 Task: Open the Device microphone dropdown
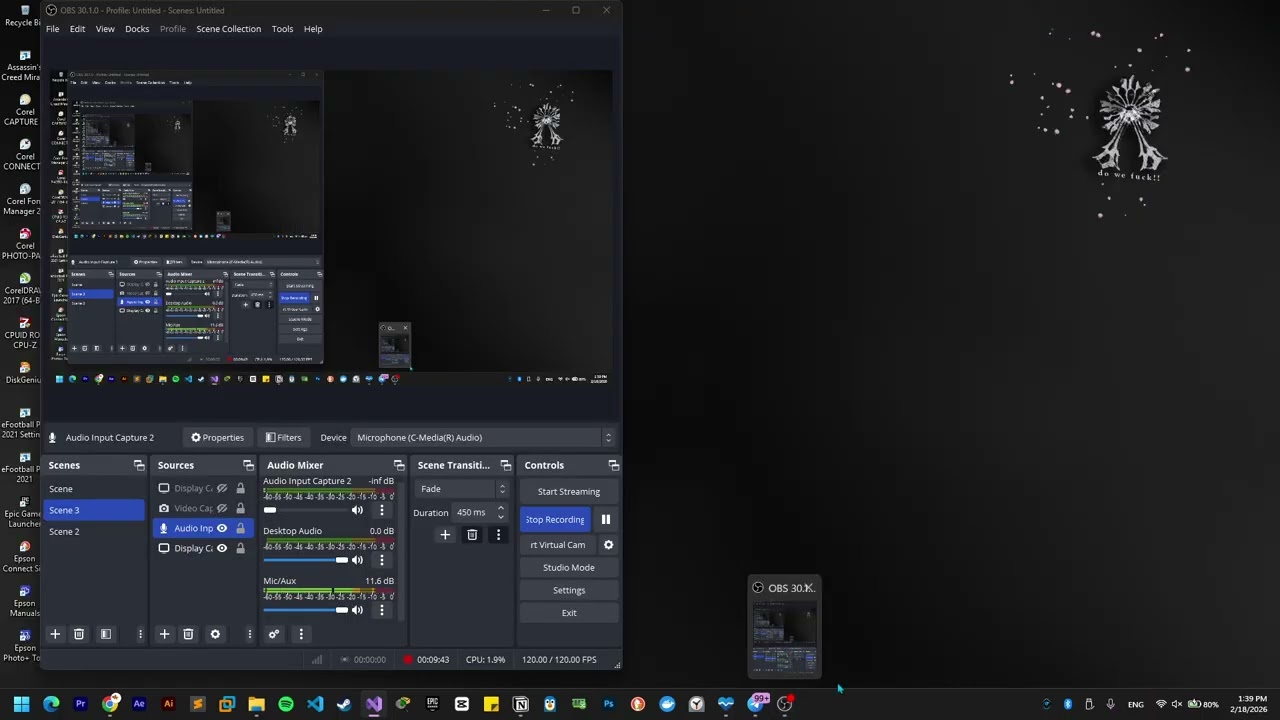(x=483, y=437)
